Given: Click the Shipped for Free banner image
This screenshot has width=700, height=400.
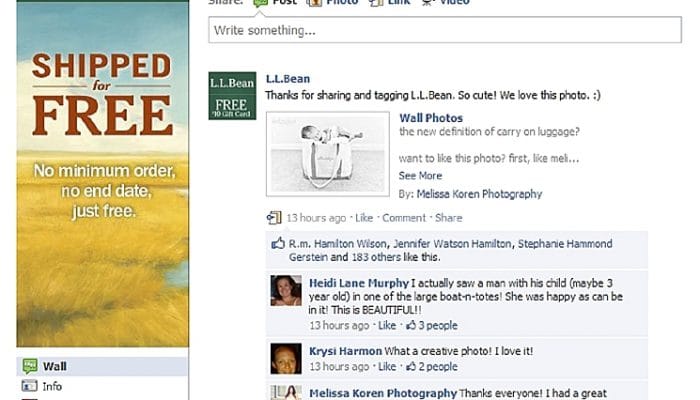Looking at the screenshot, I should 103,174.
